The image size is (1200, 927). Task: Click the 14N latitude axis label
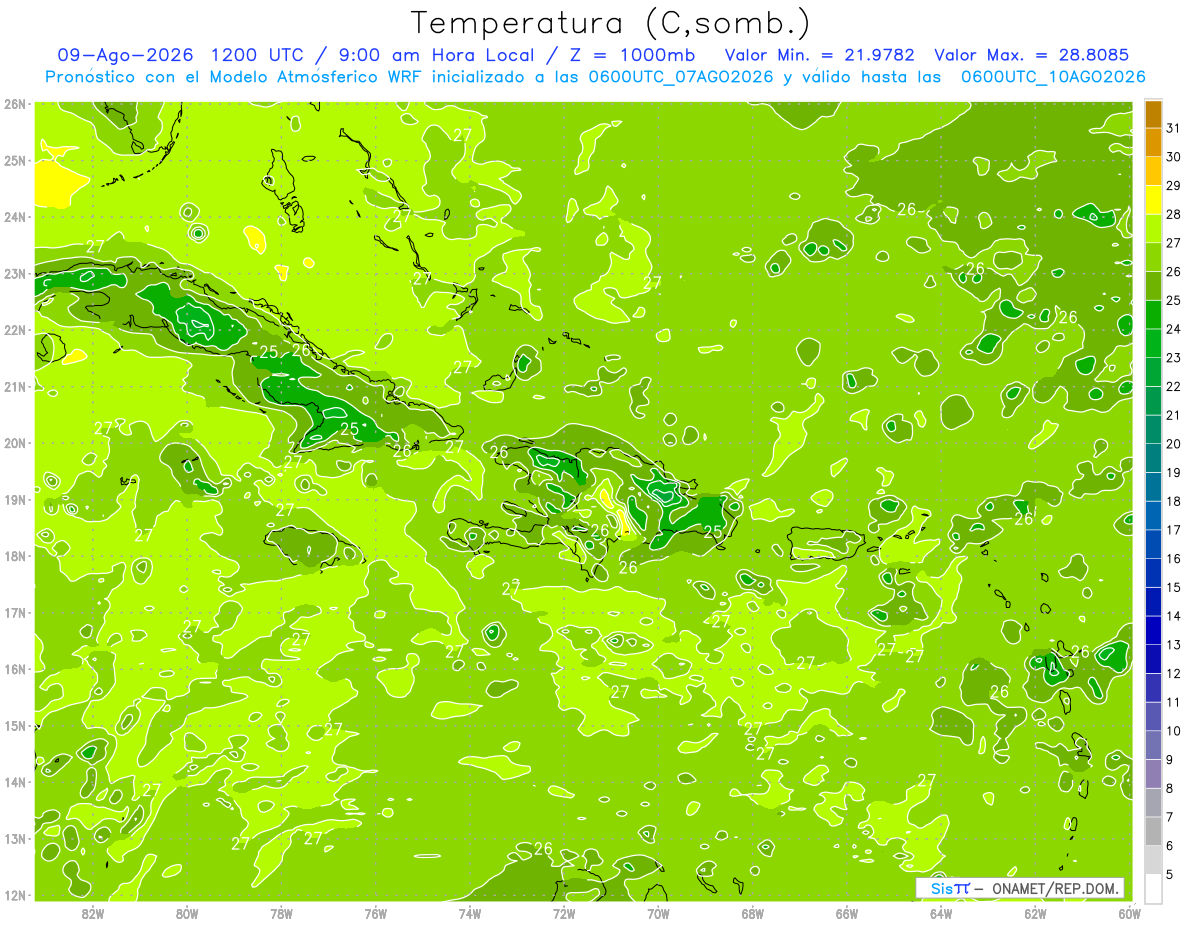pos(15,782)
